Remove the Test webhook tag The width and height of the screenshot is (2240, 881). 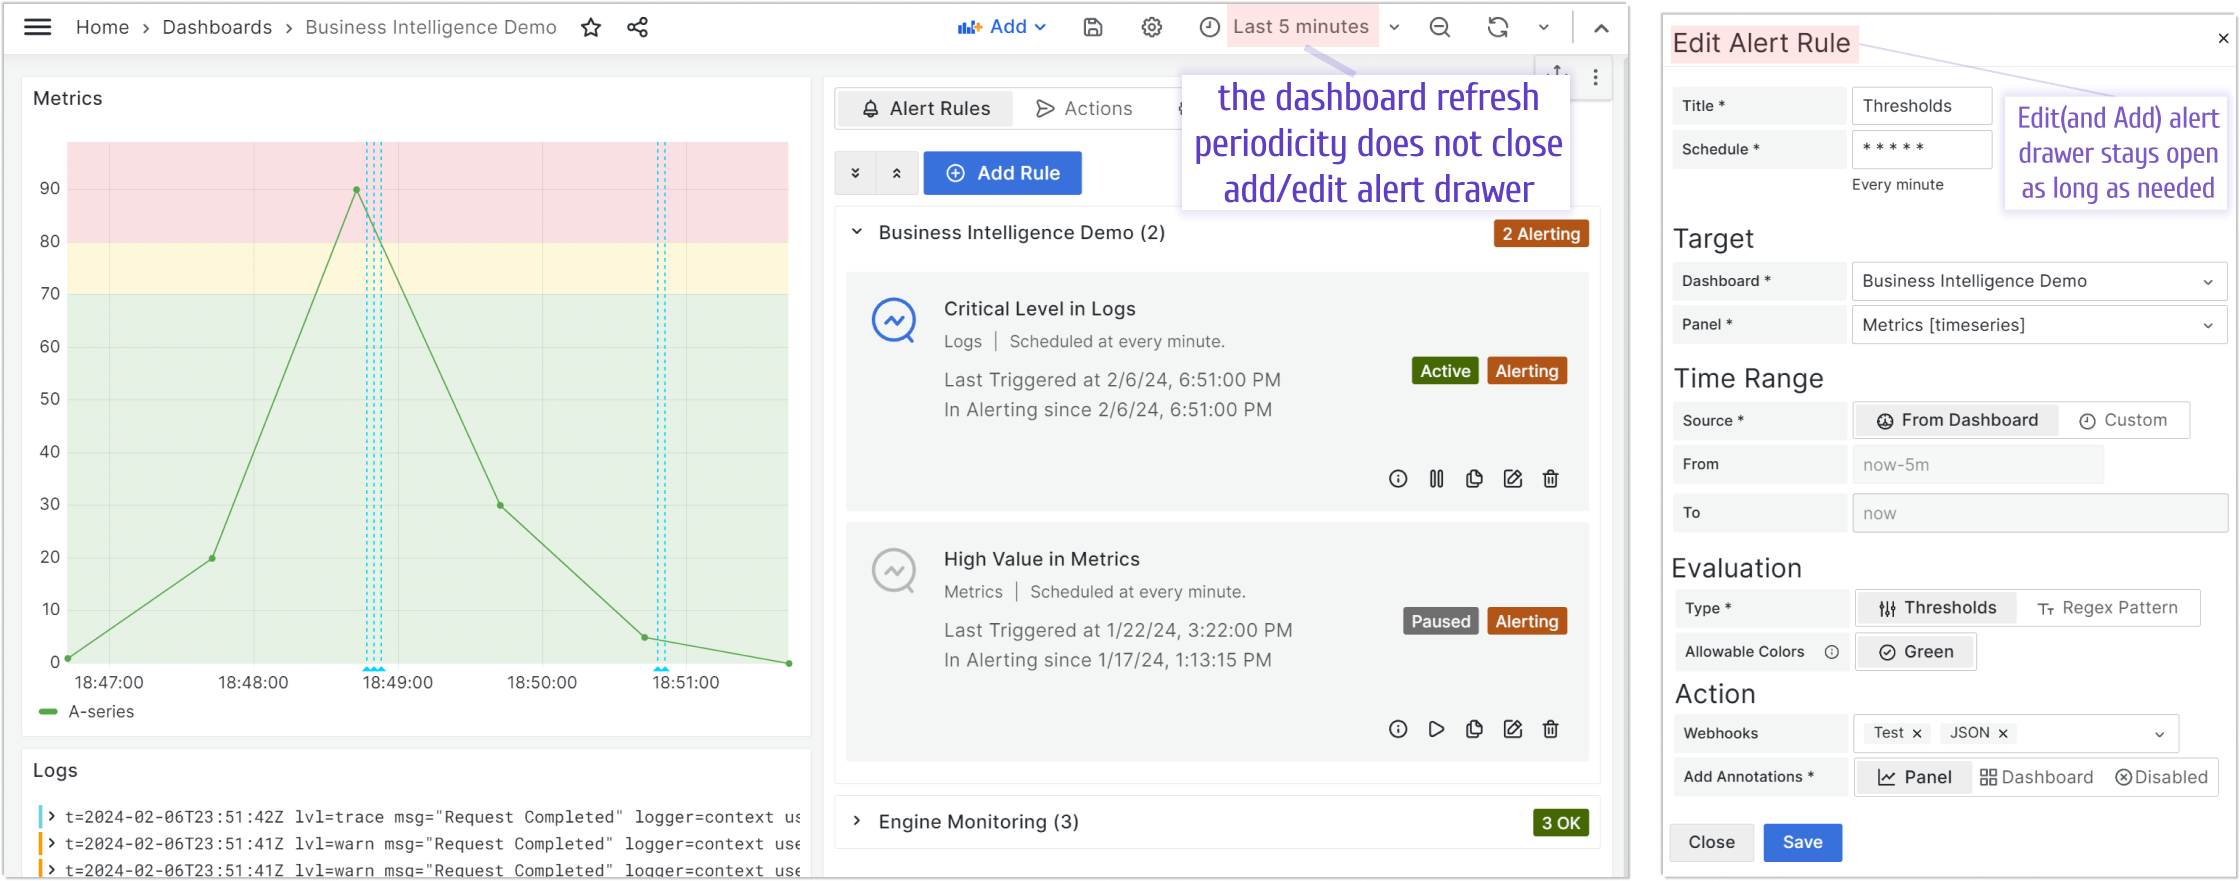click(x=1917, y=733)
